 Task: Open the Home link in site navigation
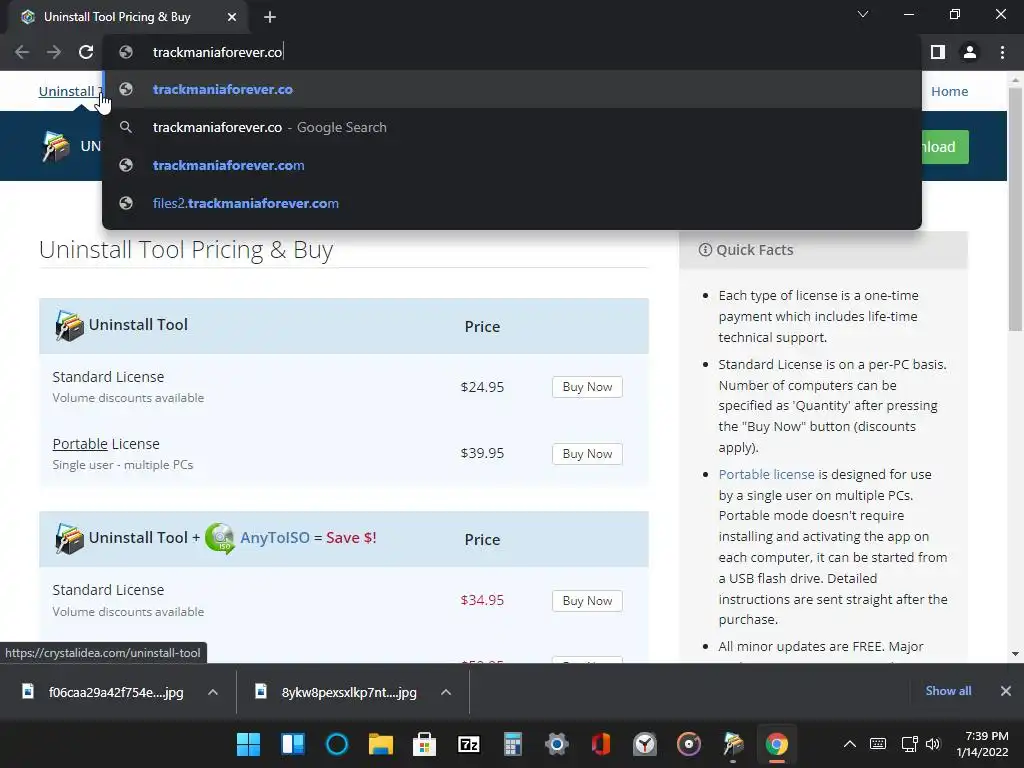coord(949,91)
